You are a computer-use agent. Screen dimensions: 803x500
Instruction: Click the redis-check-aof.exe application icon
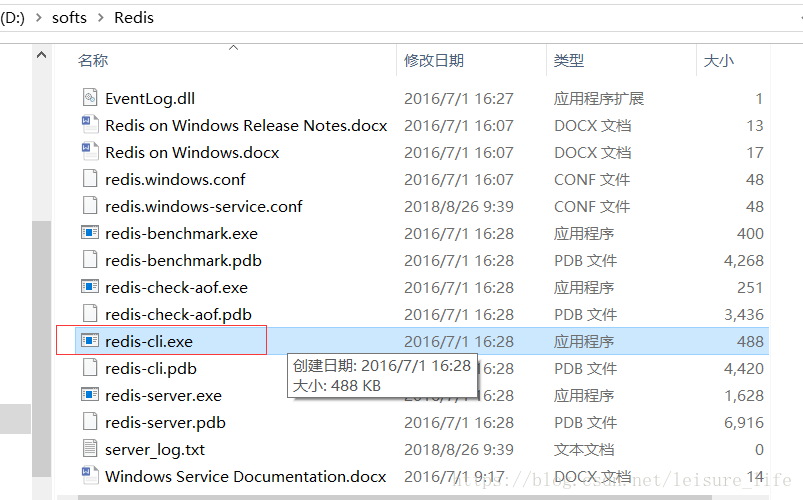tap(90, 287)
